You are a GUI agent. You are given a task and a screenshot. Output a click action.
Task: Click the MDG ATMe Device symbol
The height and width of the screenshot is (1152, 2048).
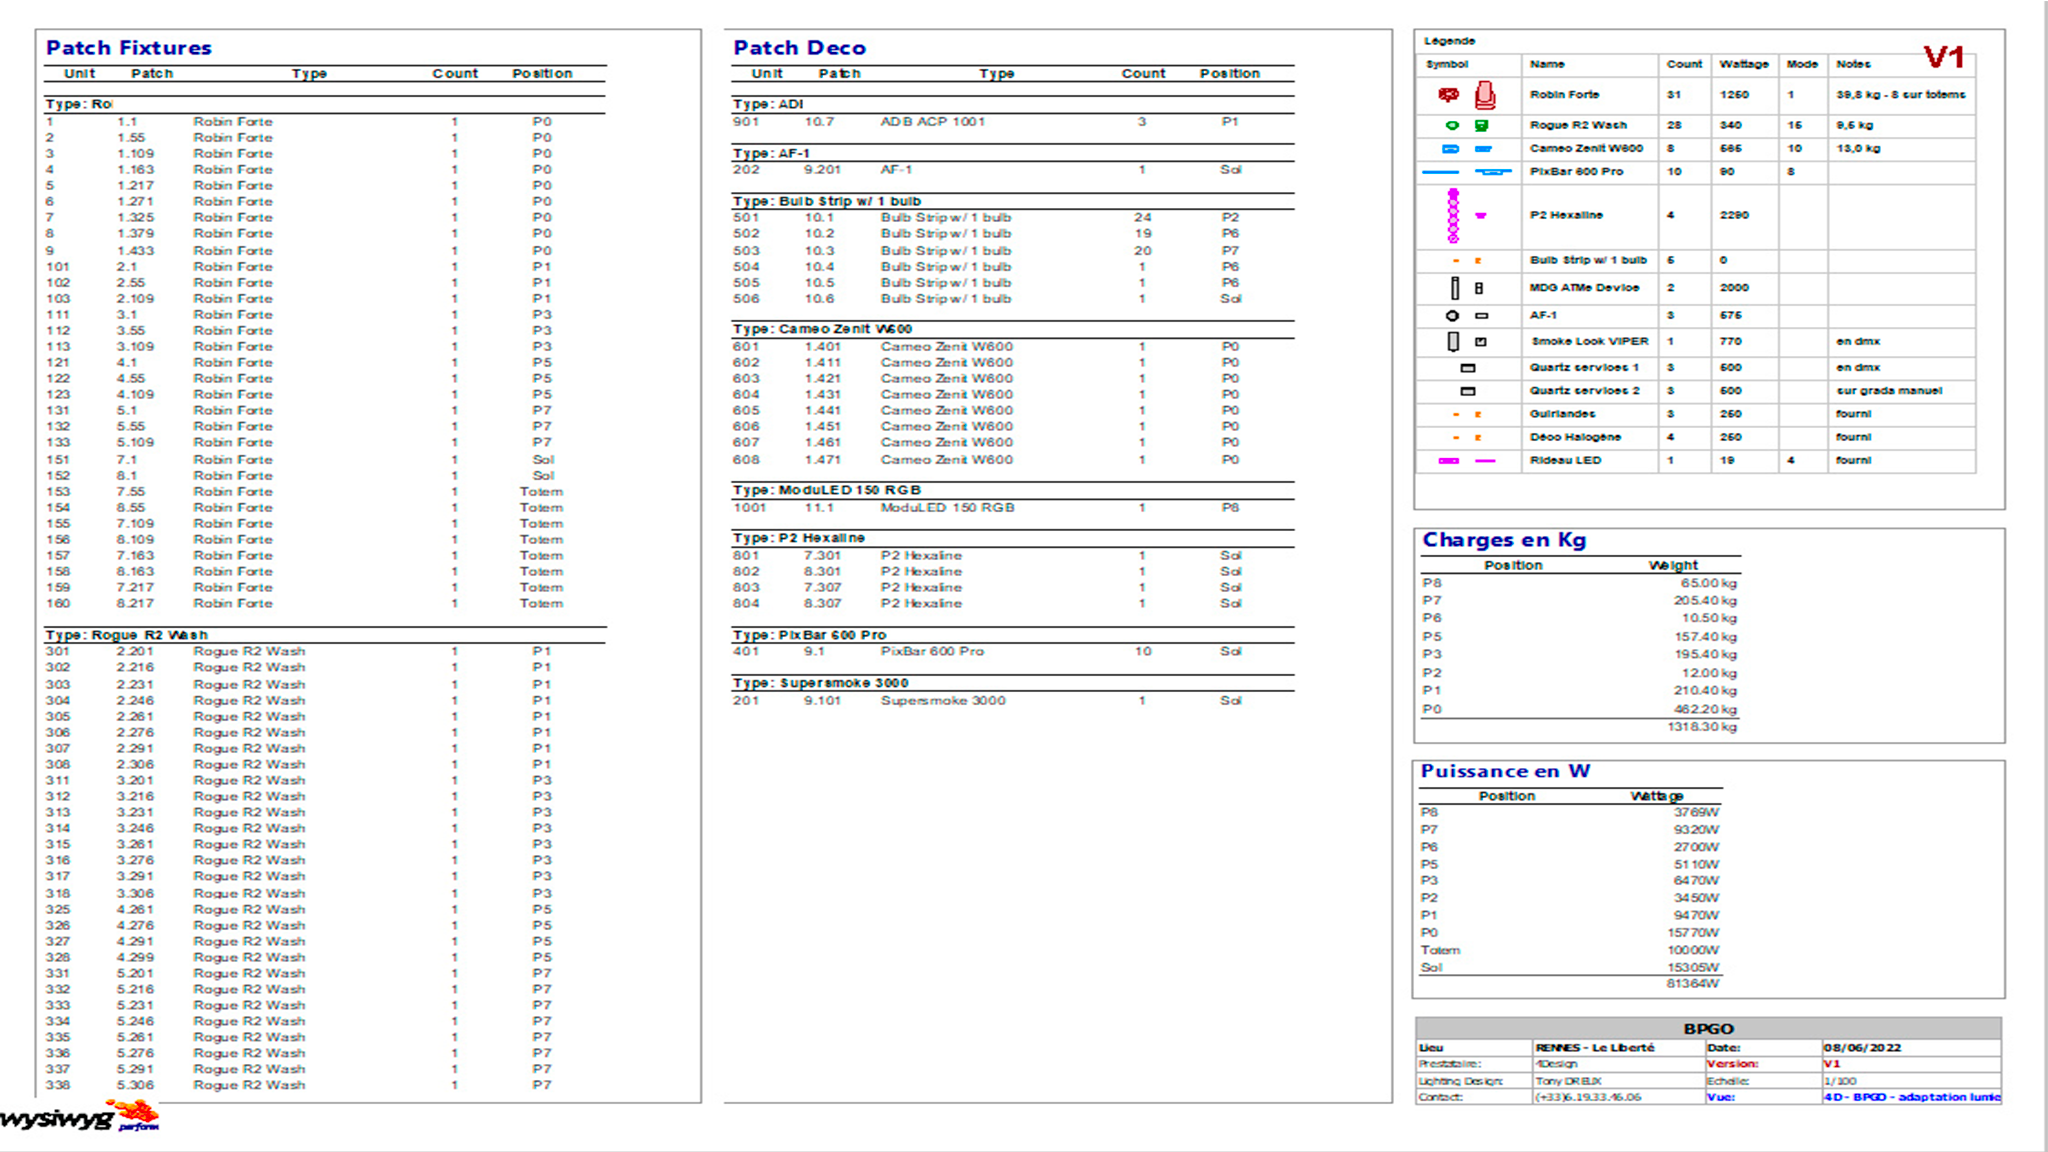point(1455,288)
